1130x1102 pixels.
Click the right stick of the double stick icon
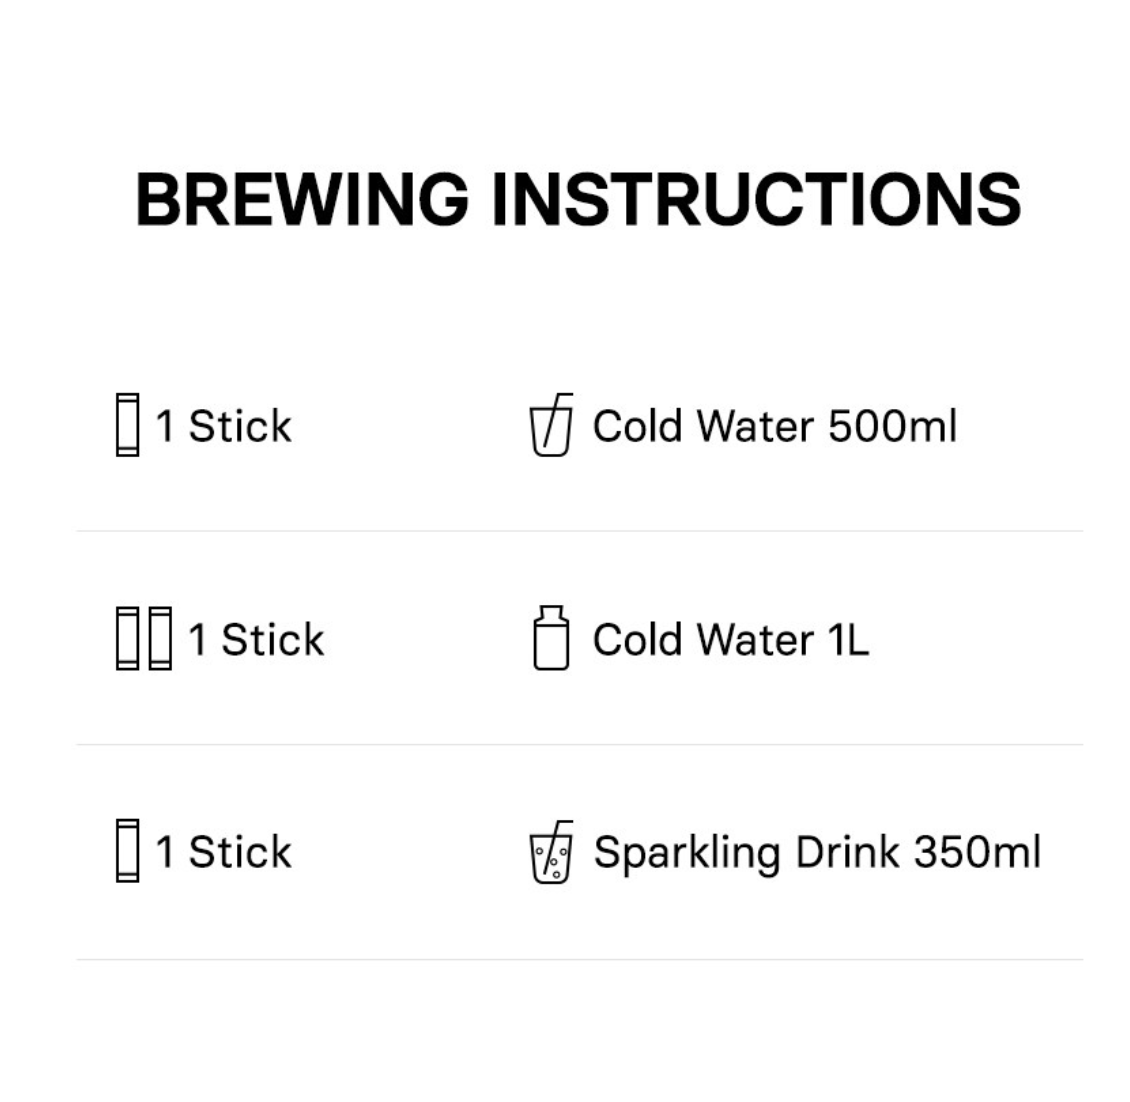[160, 639]
